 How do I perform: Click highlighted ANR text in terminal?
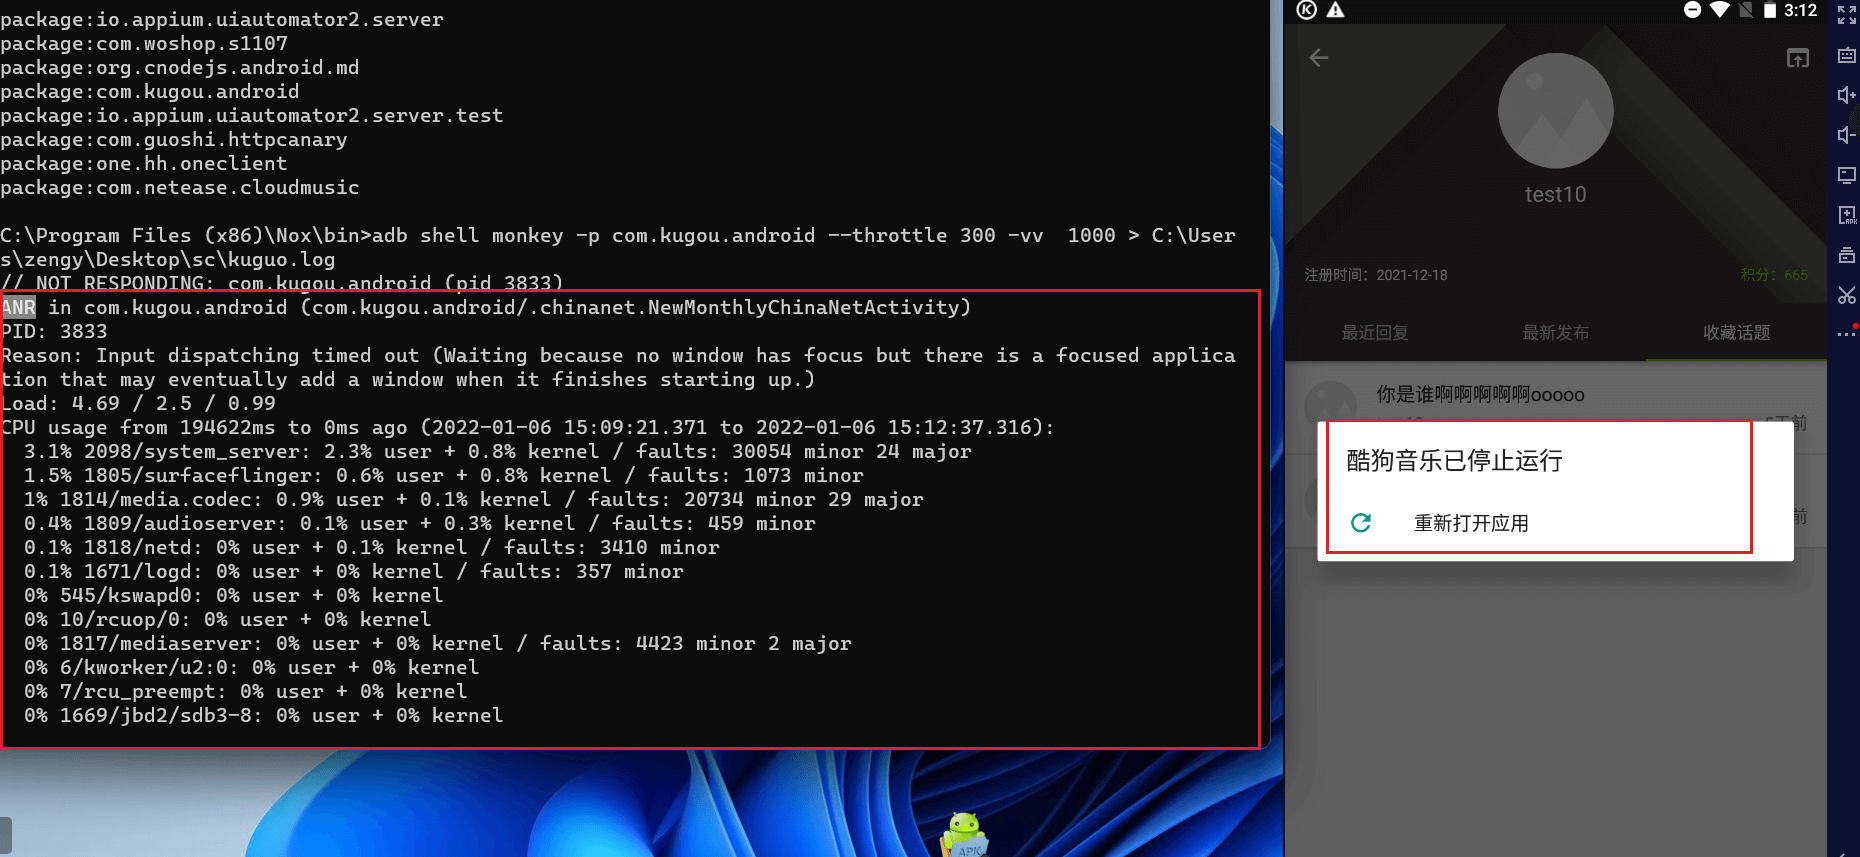(19, 307)
